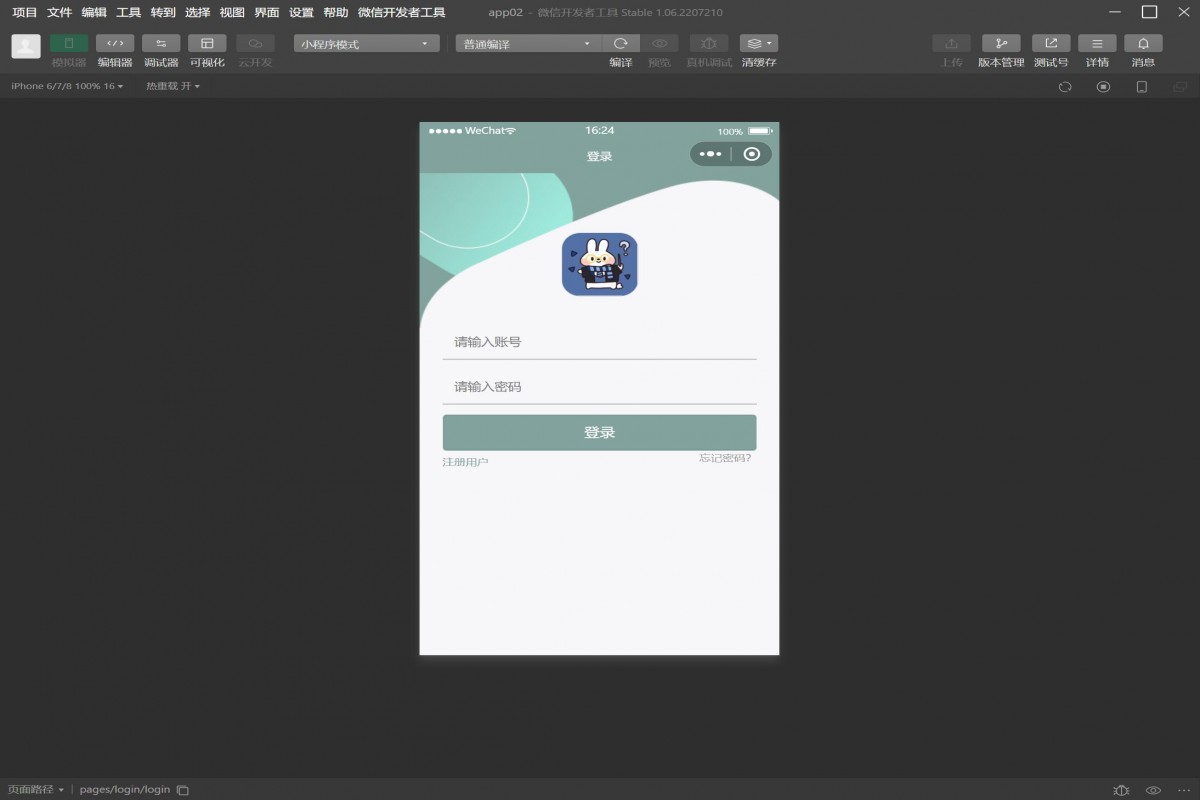Open the 普通编译 compile mode dropdown

point(528,44)
